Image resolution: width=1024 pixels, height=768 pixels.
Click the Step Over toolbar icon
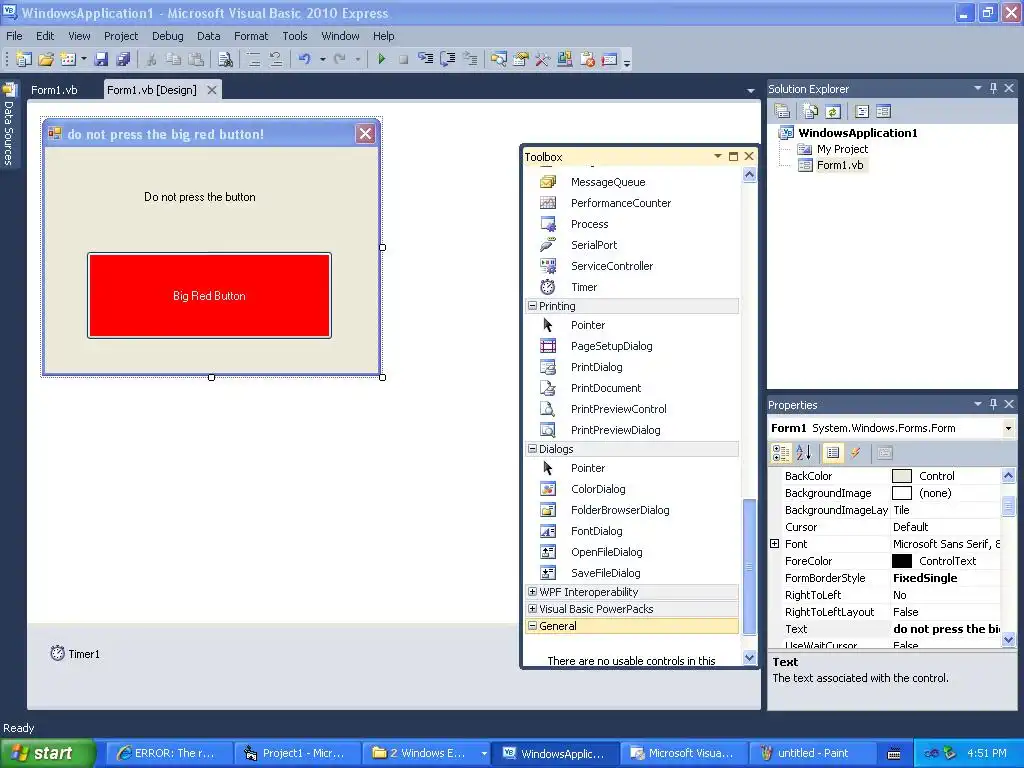click(x=448, y=59)
